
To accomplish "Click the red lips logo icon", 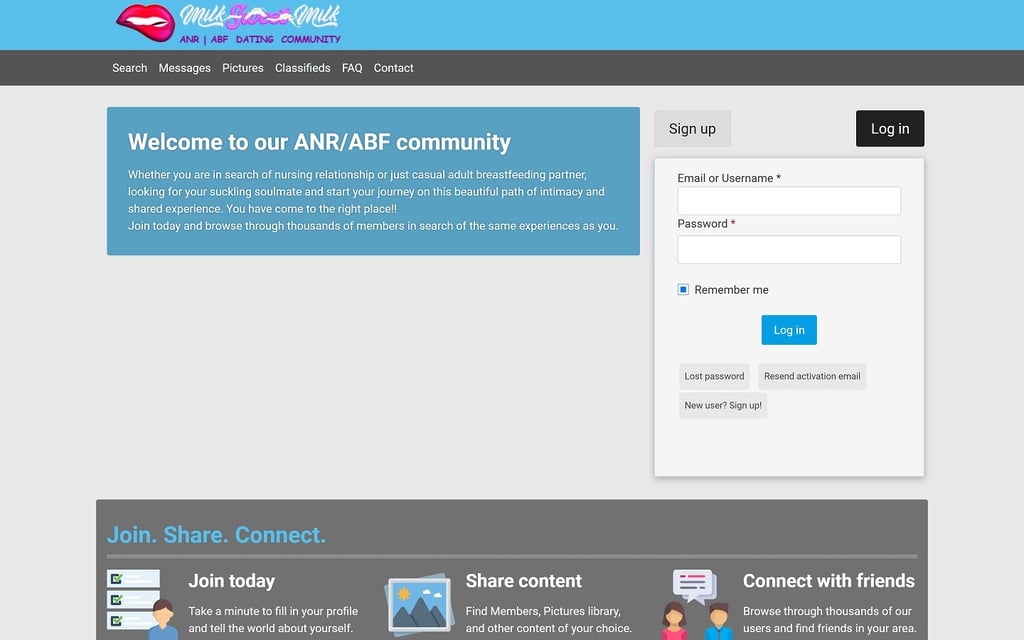I will pyautogui.click(x=145, y=23).
